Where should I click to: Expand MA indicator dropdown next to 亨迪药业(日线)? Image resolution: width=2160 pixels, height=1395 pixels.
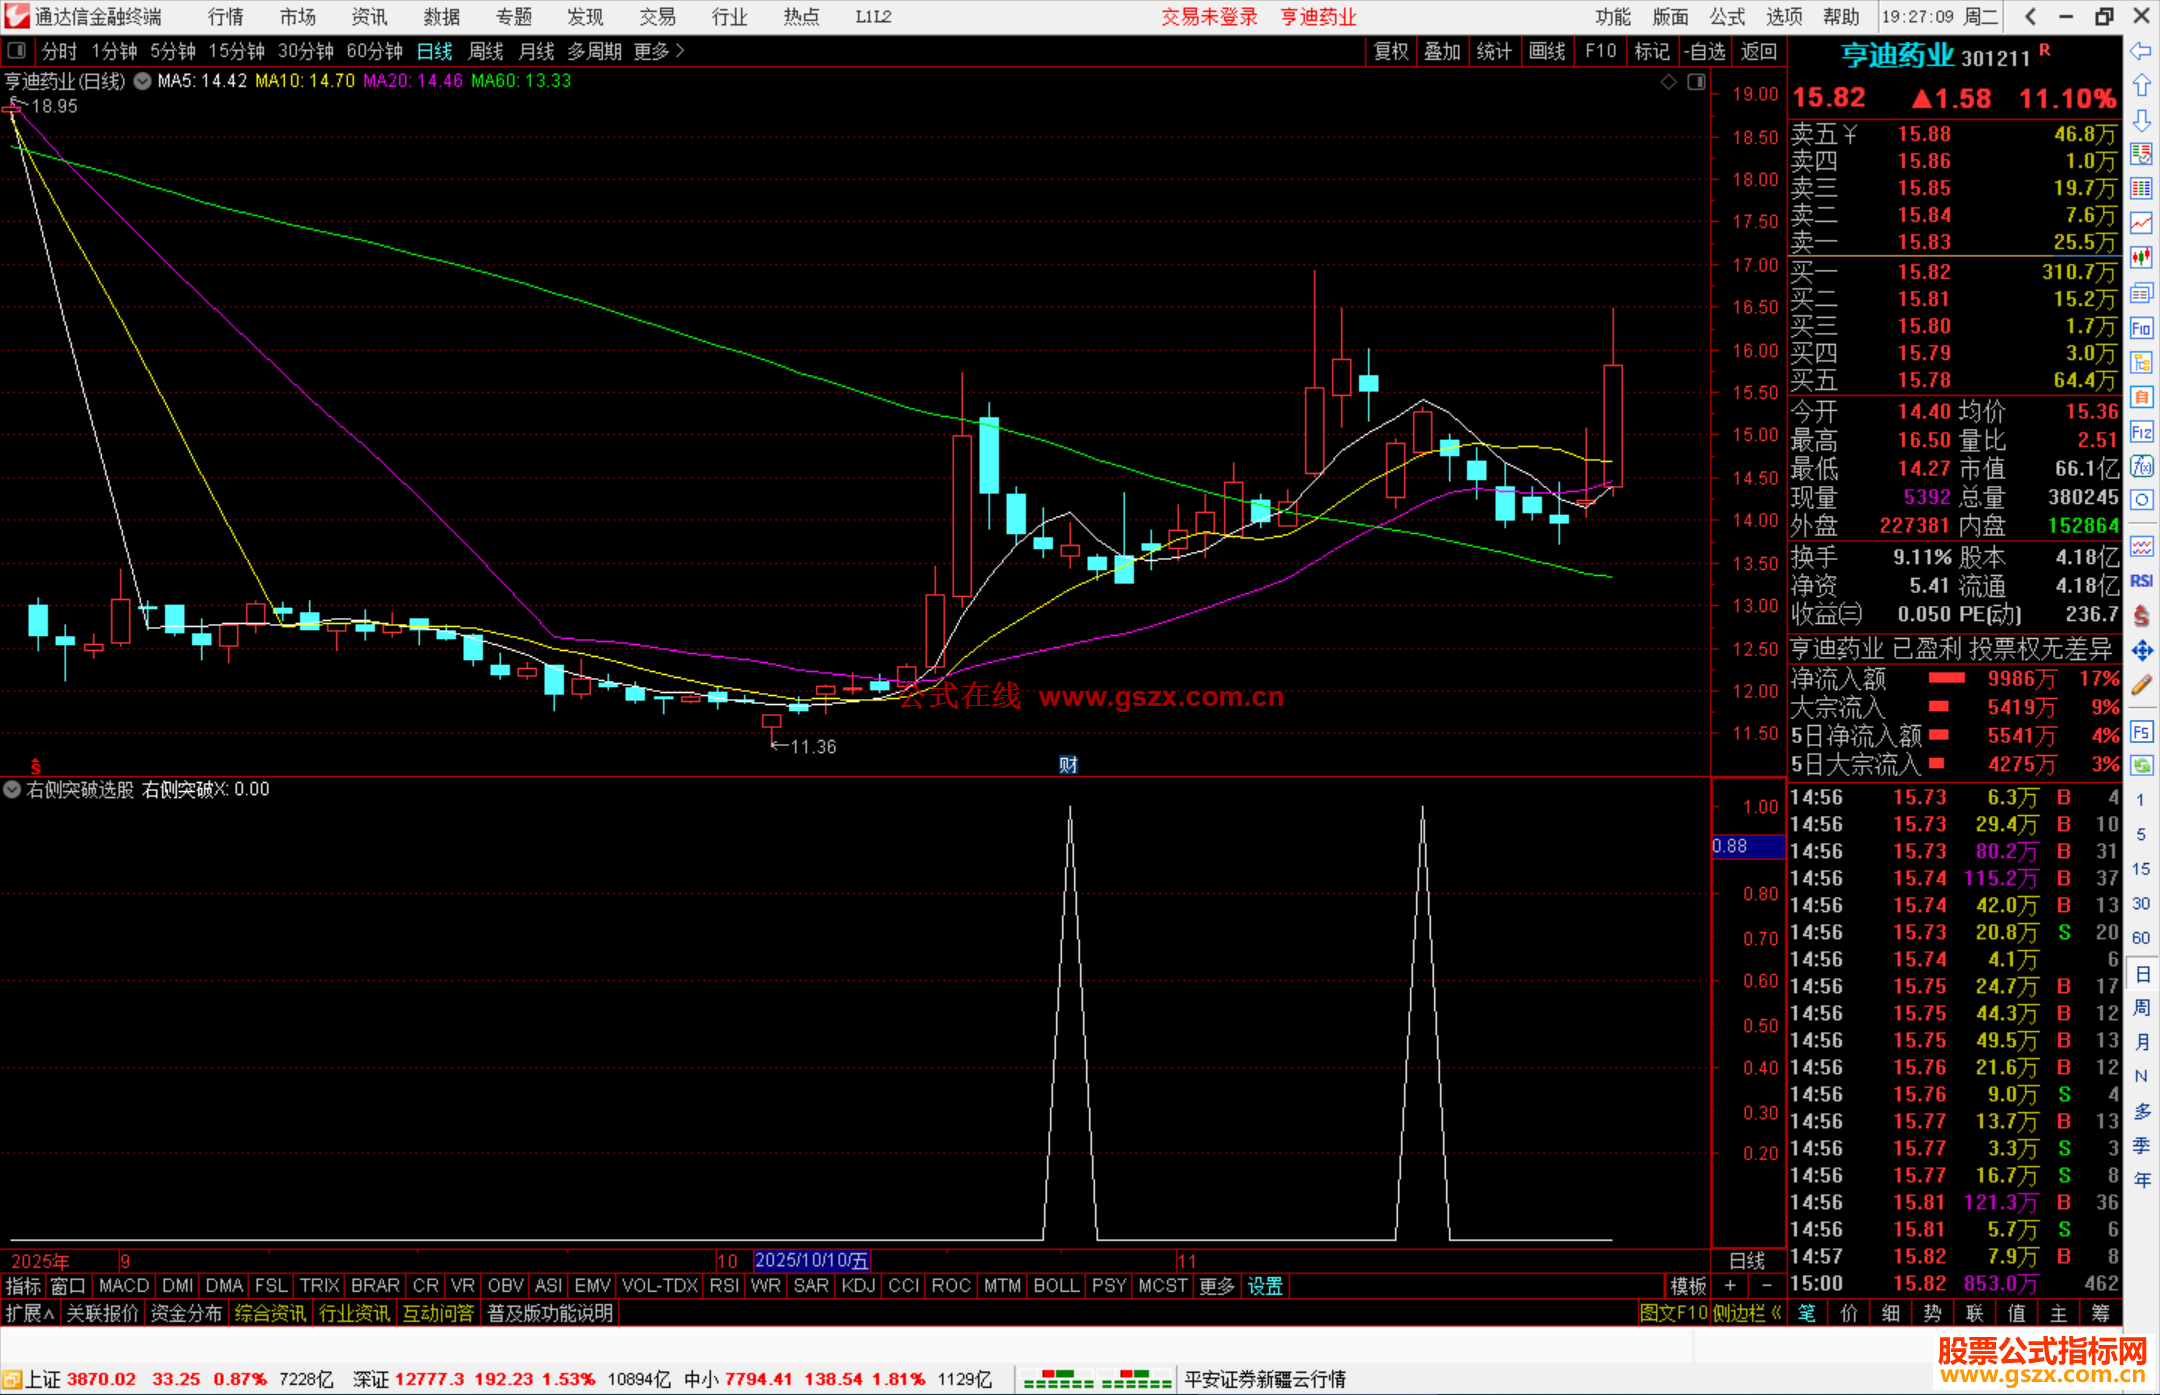coord(143,81)
